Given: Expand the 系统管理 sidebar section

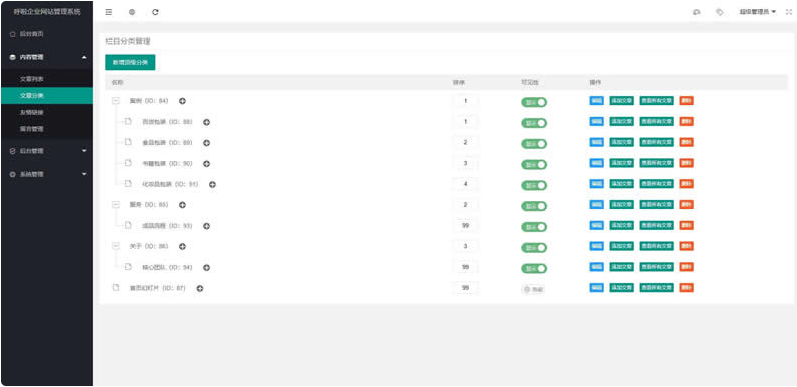Looking at the screenshot, I should click(x=46, y=174).
